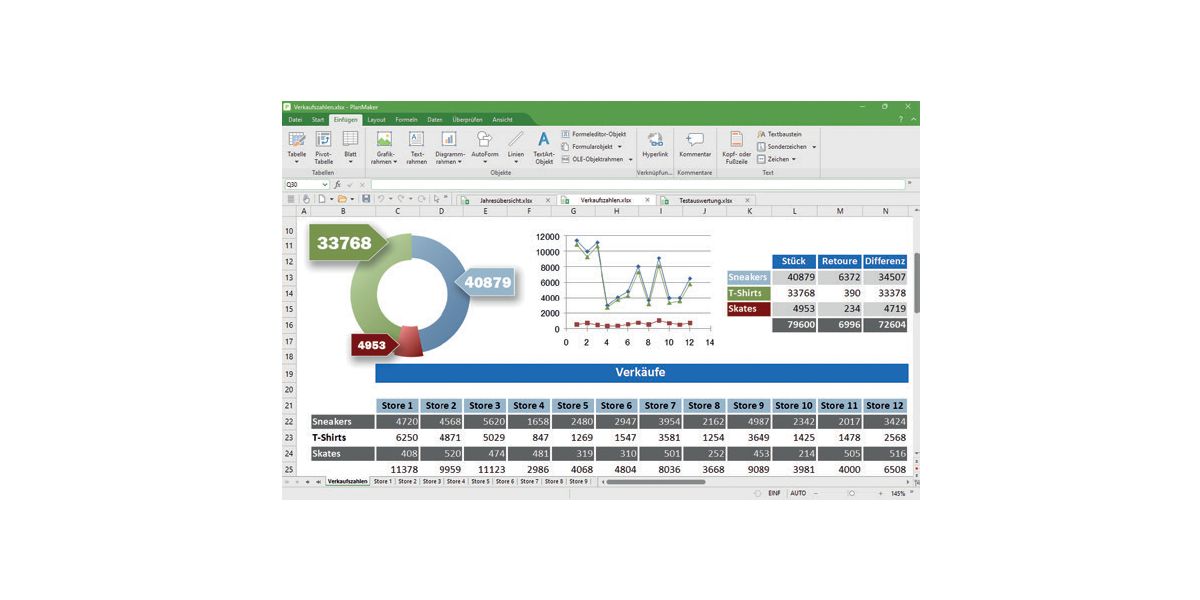Open the Sonderzeichen dropdown
This screenshot has width=1200, height=600.
[x=813, y=147]
